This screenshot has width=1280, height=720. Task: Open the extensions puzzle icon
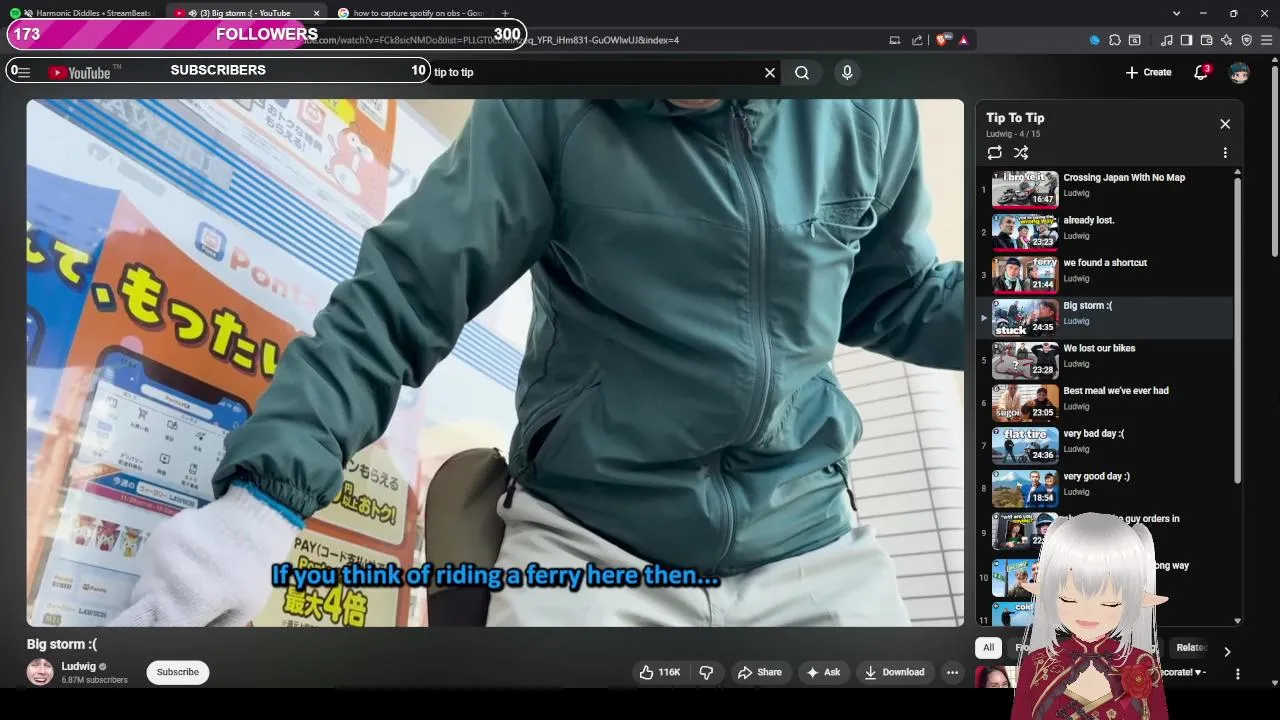[1115, 40]
